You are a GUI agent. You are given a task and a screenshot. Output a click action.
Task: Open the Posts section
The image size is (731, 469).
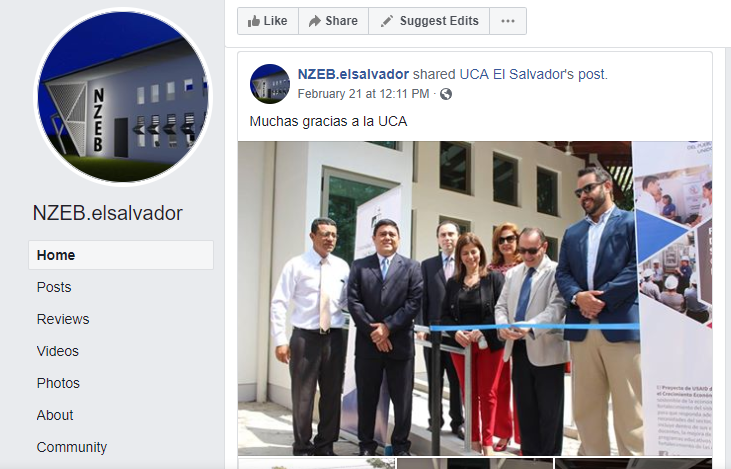tap(54, 287)
